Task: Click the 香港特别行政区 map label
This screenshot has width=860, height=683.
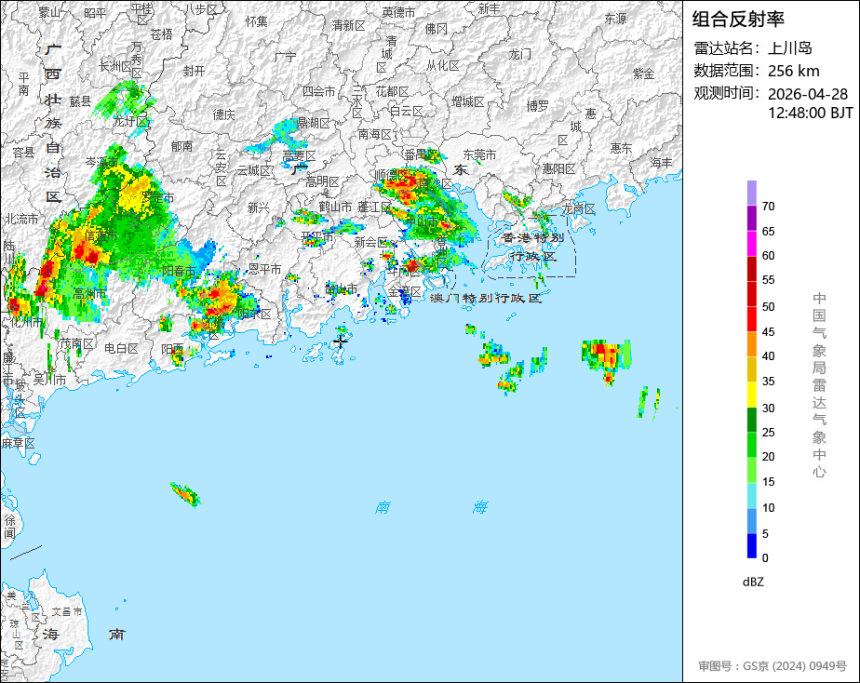Action: [x=533, y=247]
